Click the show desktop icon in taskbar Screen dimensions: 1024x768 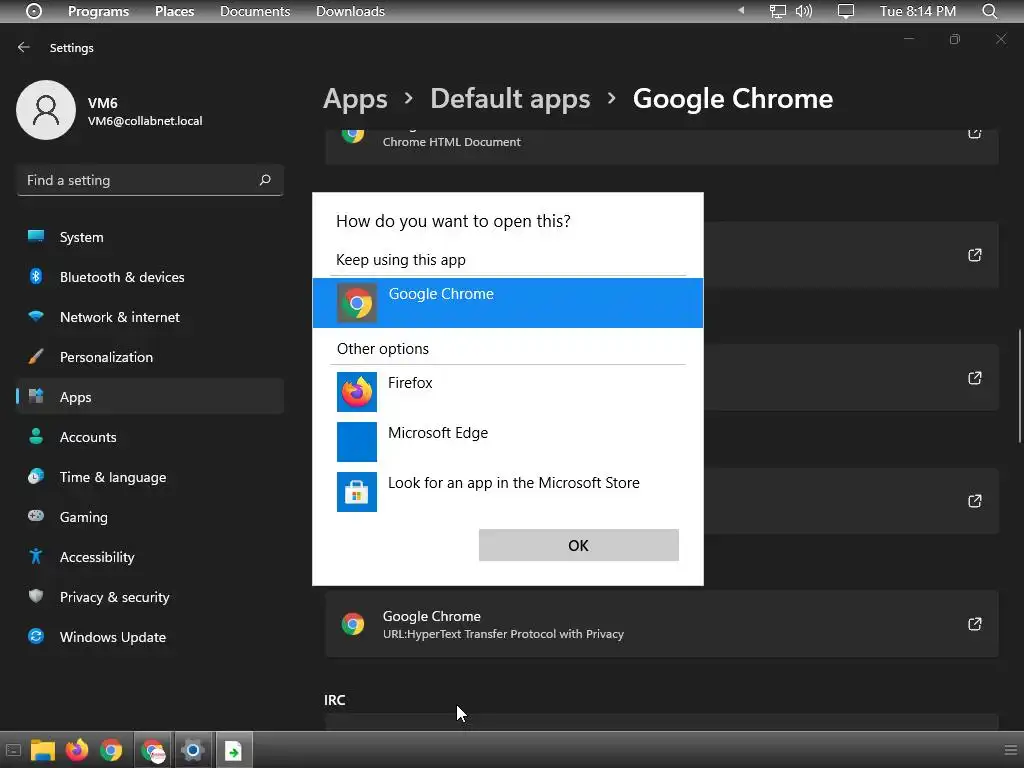click(x=13, y=750)
